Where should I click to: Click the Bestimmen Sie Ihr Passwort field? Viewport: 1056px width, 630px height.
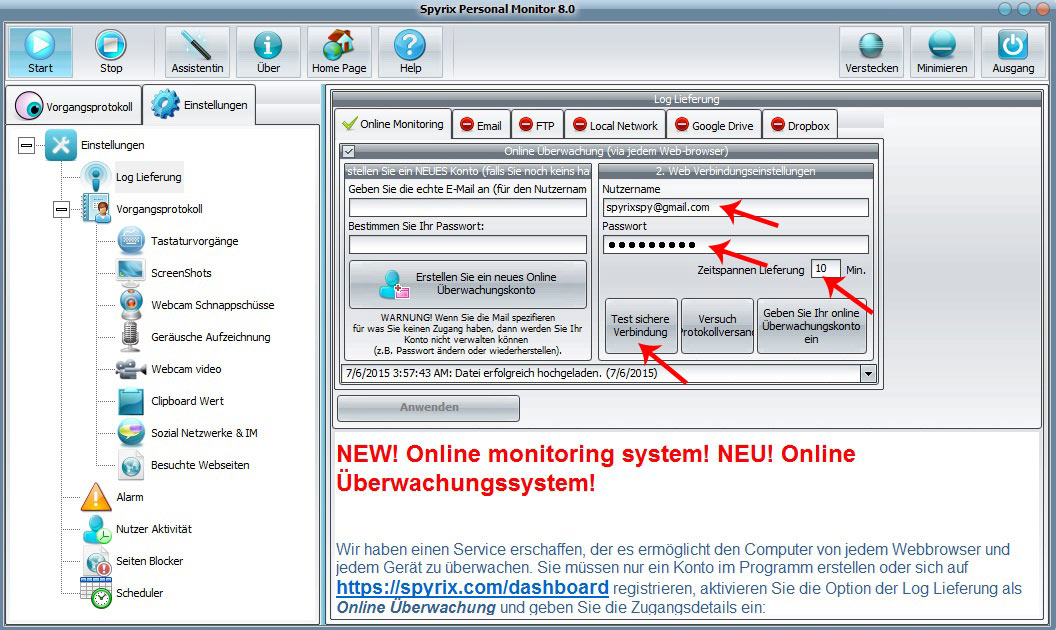coord(467,245)
